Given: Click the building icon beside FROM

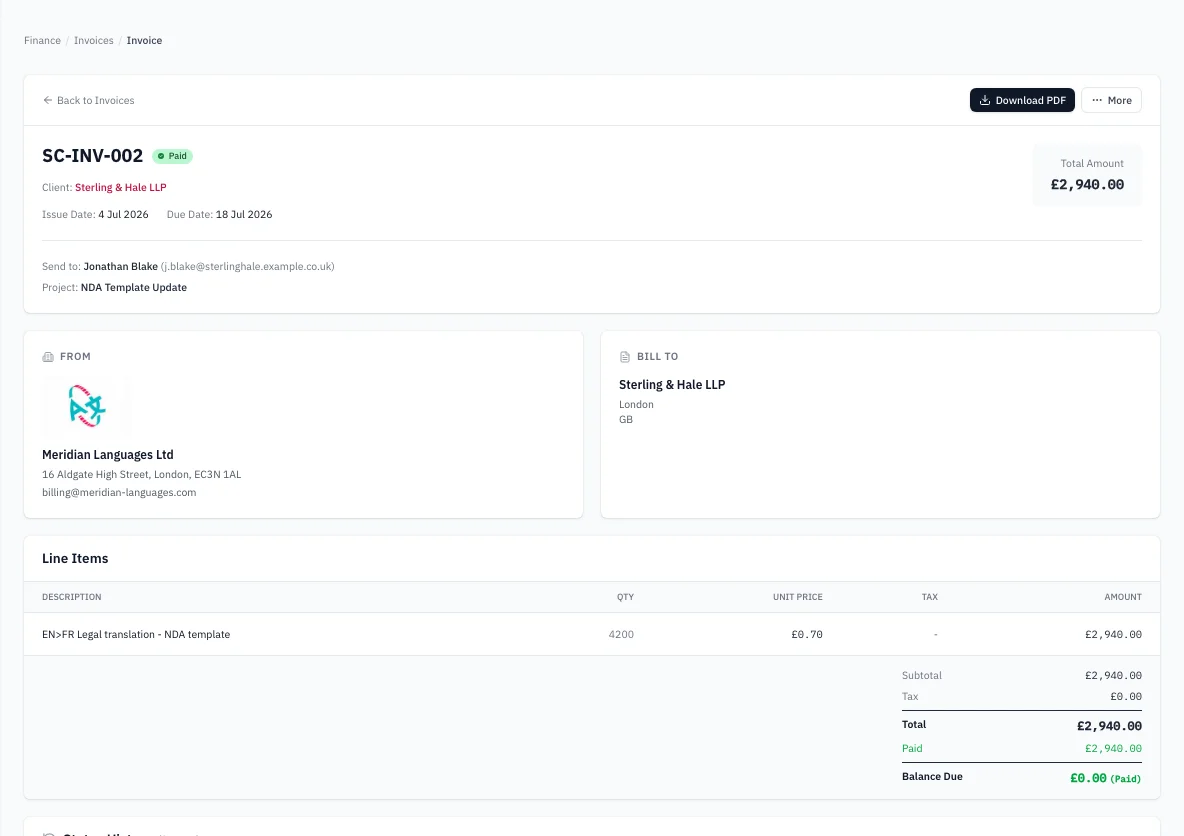Looking at the screenshot, I should point(48,356).
